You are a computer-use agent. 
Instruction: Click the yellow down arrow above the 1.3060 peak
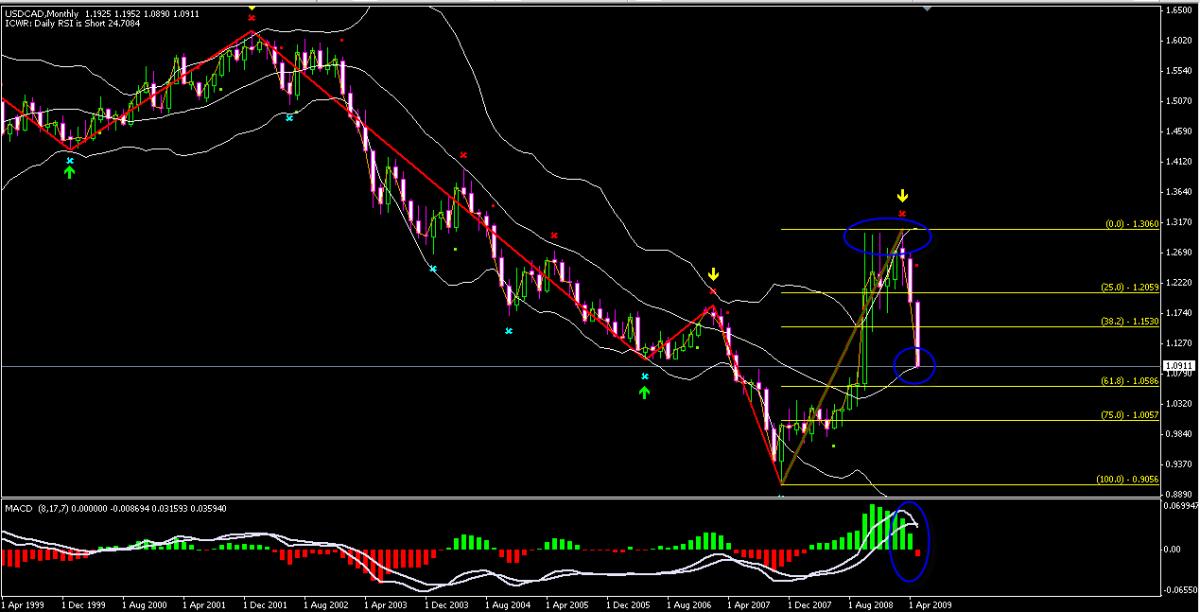click(x=902, y=196)
